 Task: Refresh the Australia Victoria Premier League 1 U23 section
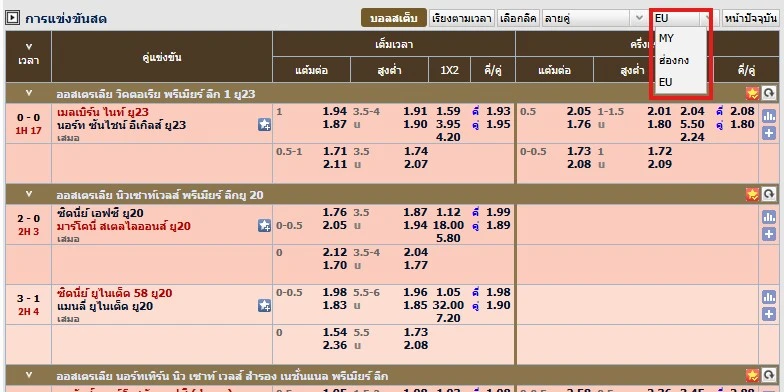point(769,93)
